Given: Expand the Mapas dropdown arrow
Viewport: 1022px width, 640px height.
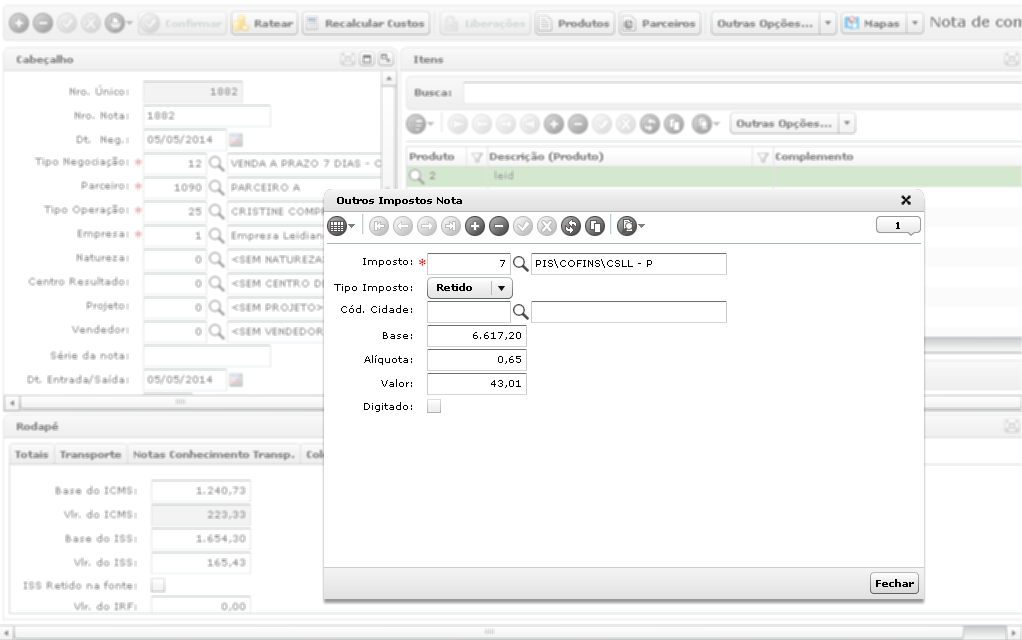Looking at the screenshot, I should point(915,23).
